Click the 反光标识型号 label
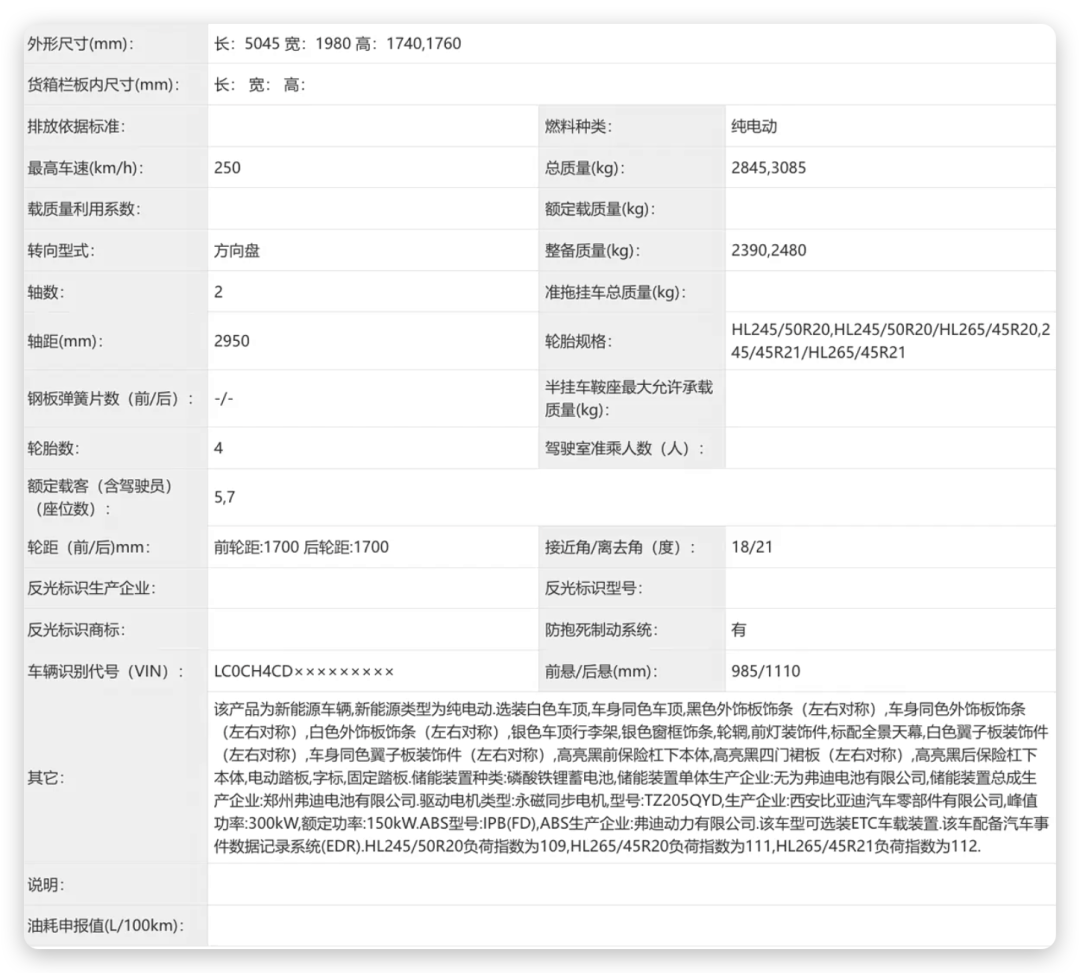This screenshot has width=1080, height=973. (594, 588)
